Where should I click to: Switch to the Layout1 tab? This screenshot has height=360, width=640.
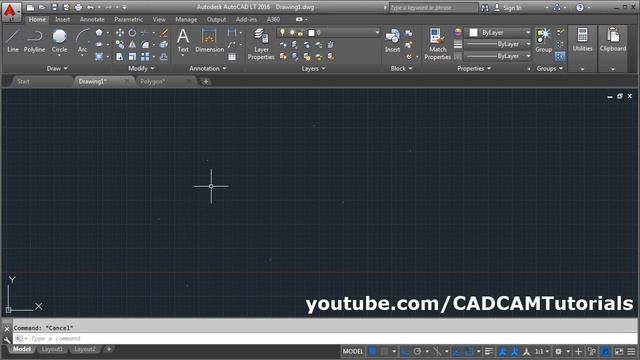52,349
